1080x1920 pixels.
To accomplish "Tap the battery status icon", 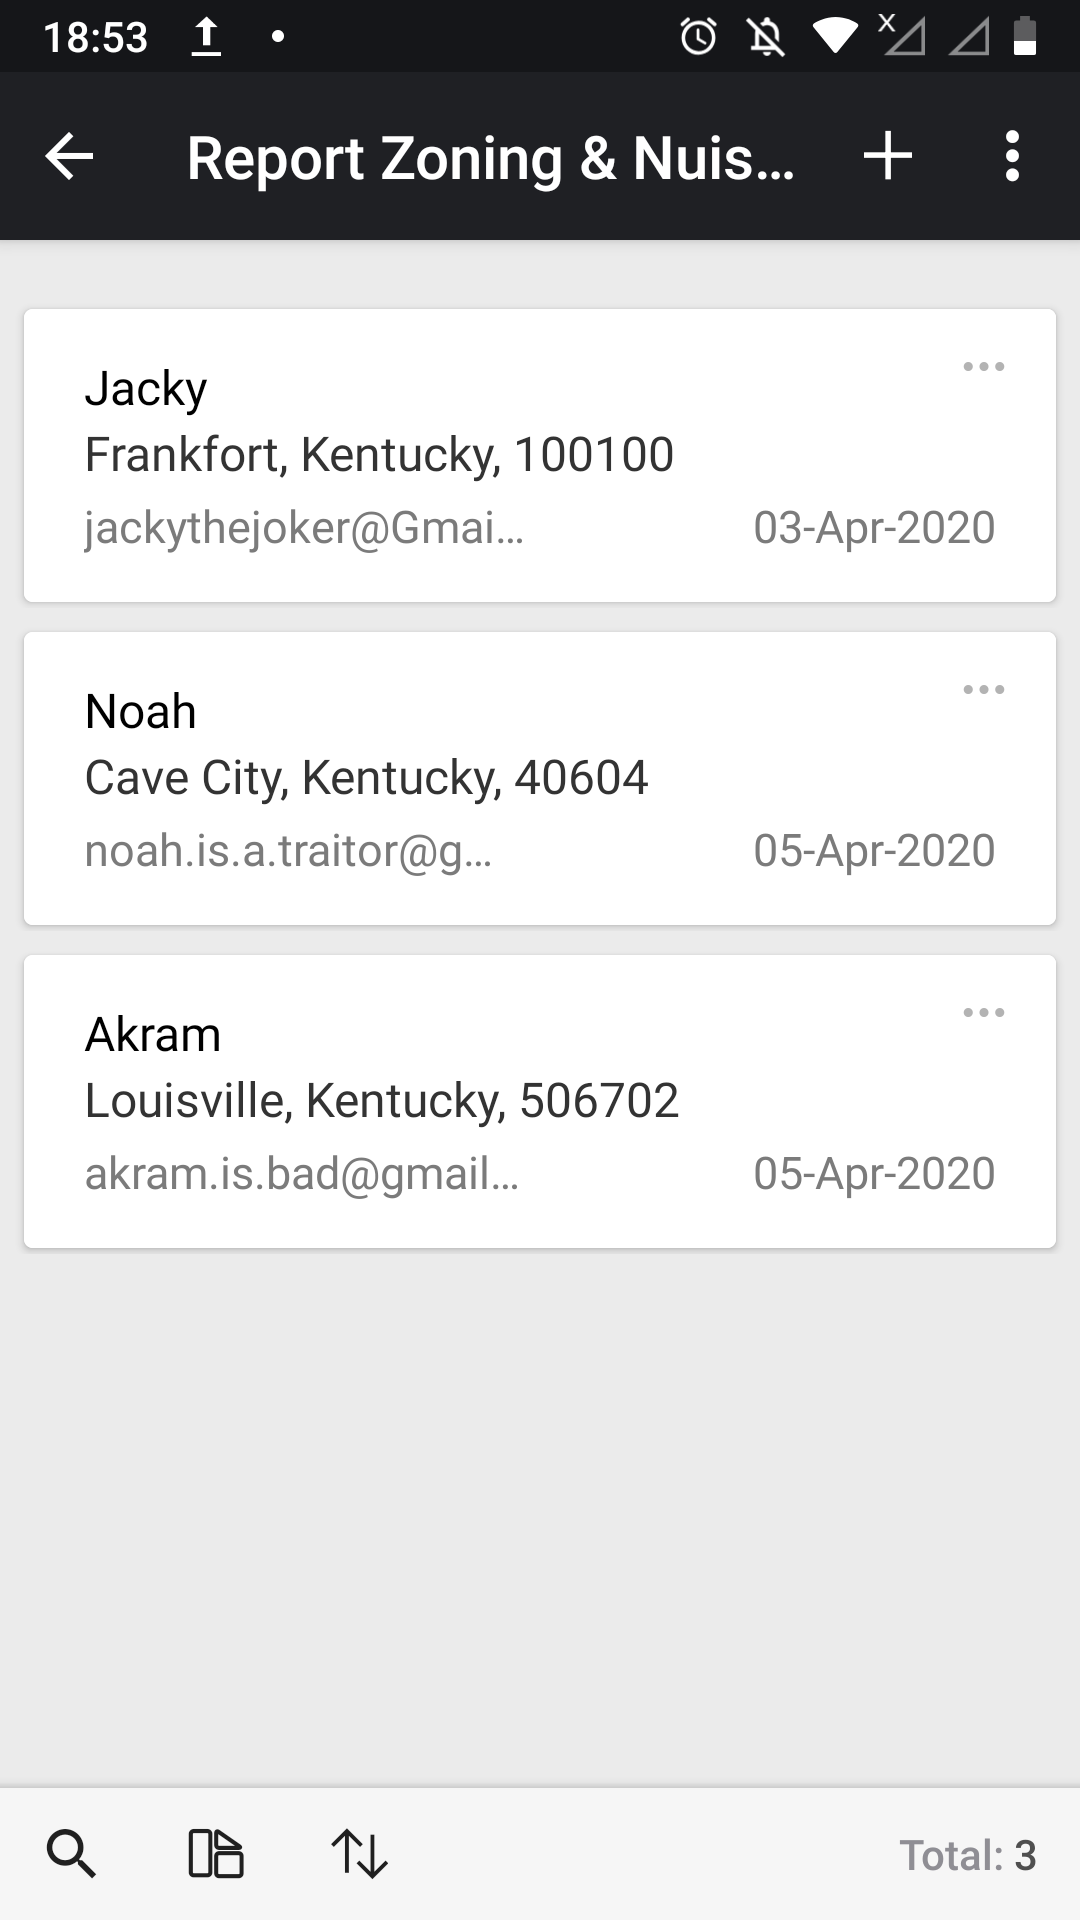I will coord(1024,37).
